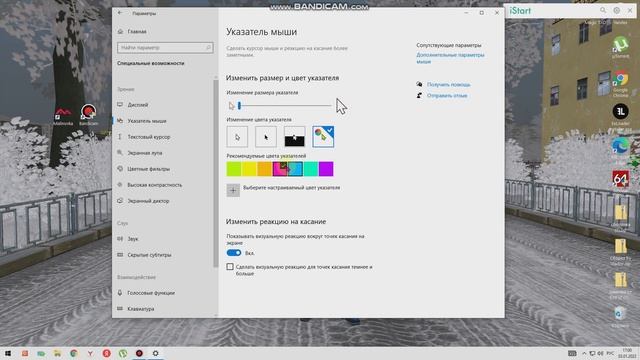Turn off the touch visual feedback toggle
640x360 pixels.
point(234,253)
